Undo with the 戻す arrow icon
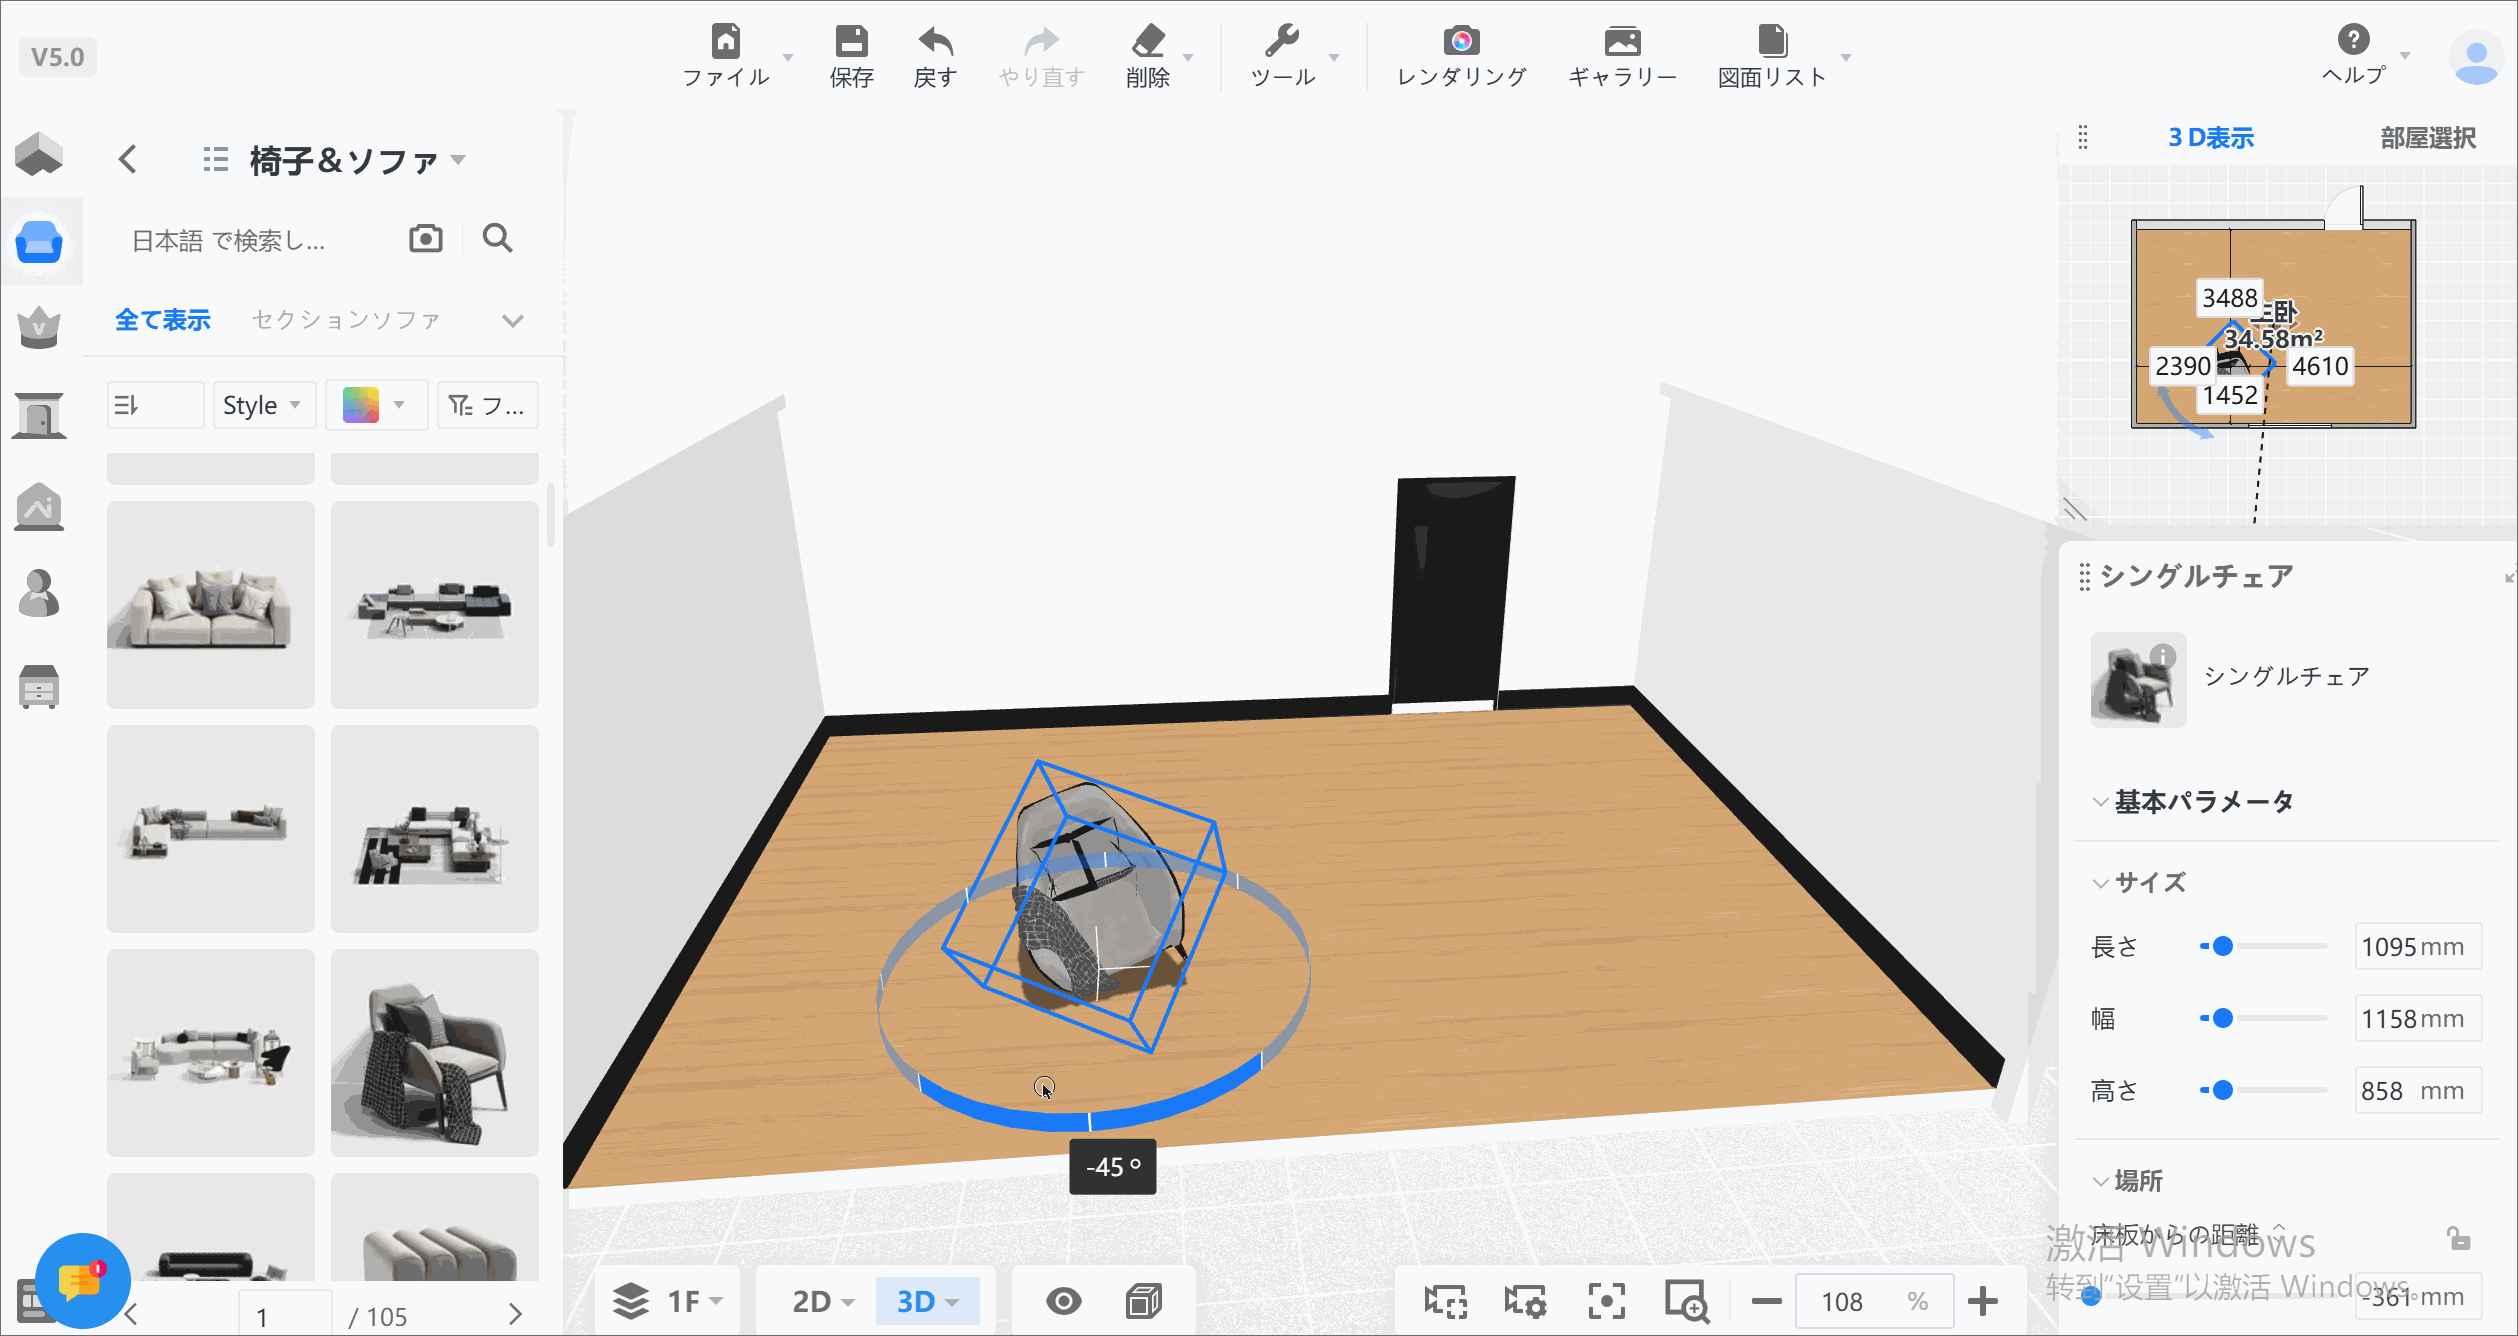Image resolution: width=2518 pixels, height=1336 pixels. (935, 42)
